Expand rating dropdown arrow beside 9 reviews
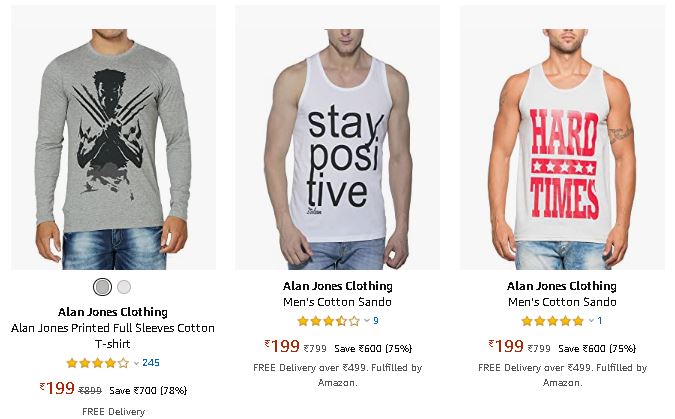 tap(367, 321)
